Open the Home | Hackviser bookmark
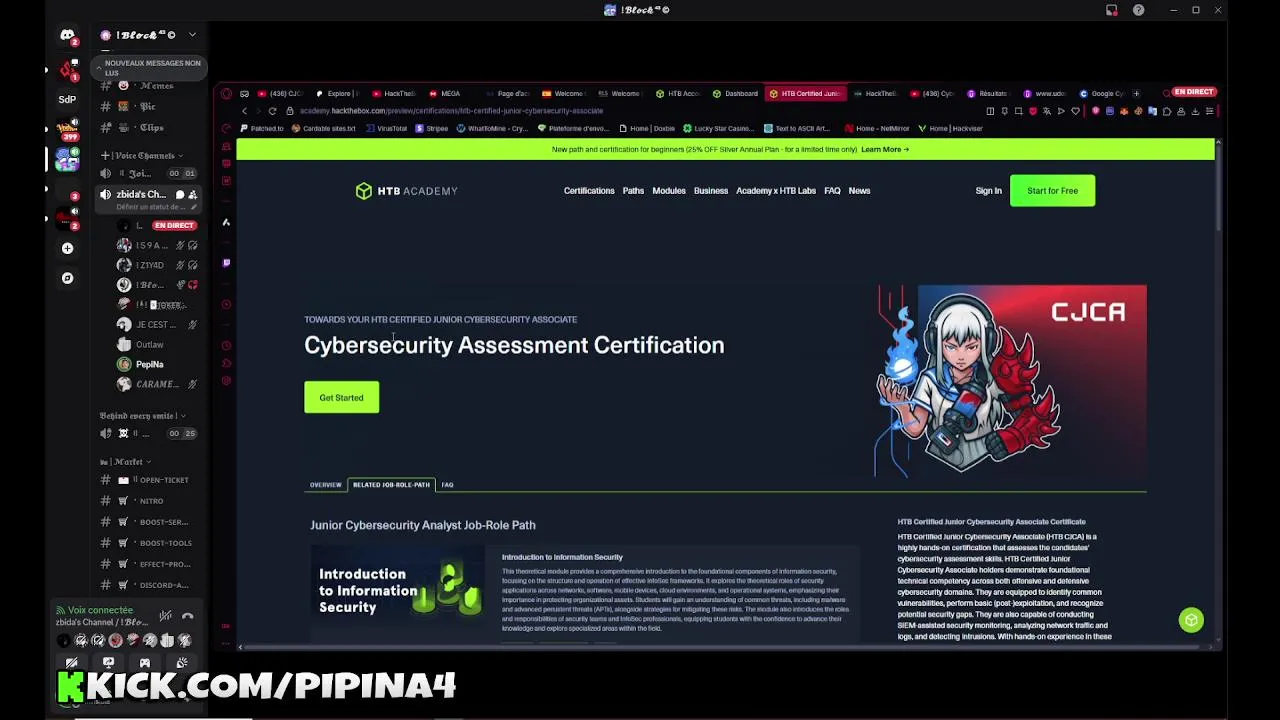Screen dimensions: 1280x720 click(950, 128)
